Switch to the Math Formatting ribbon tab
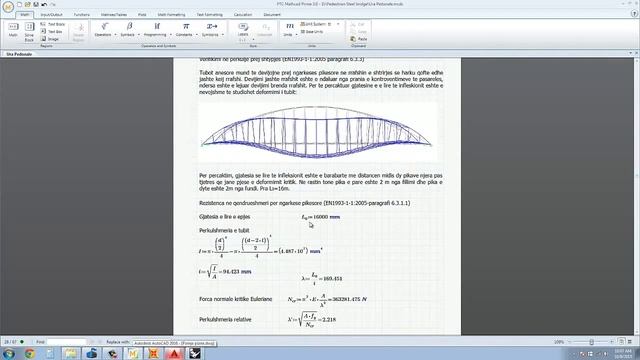This screenshot has width=640, height=360. 171,15
